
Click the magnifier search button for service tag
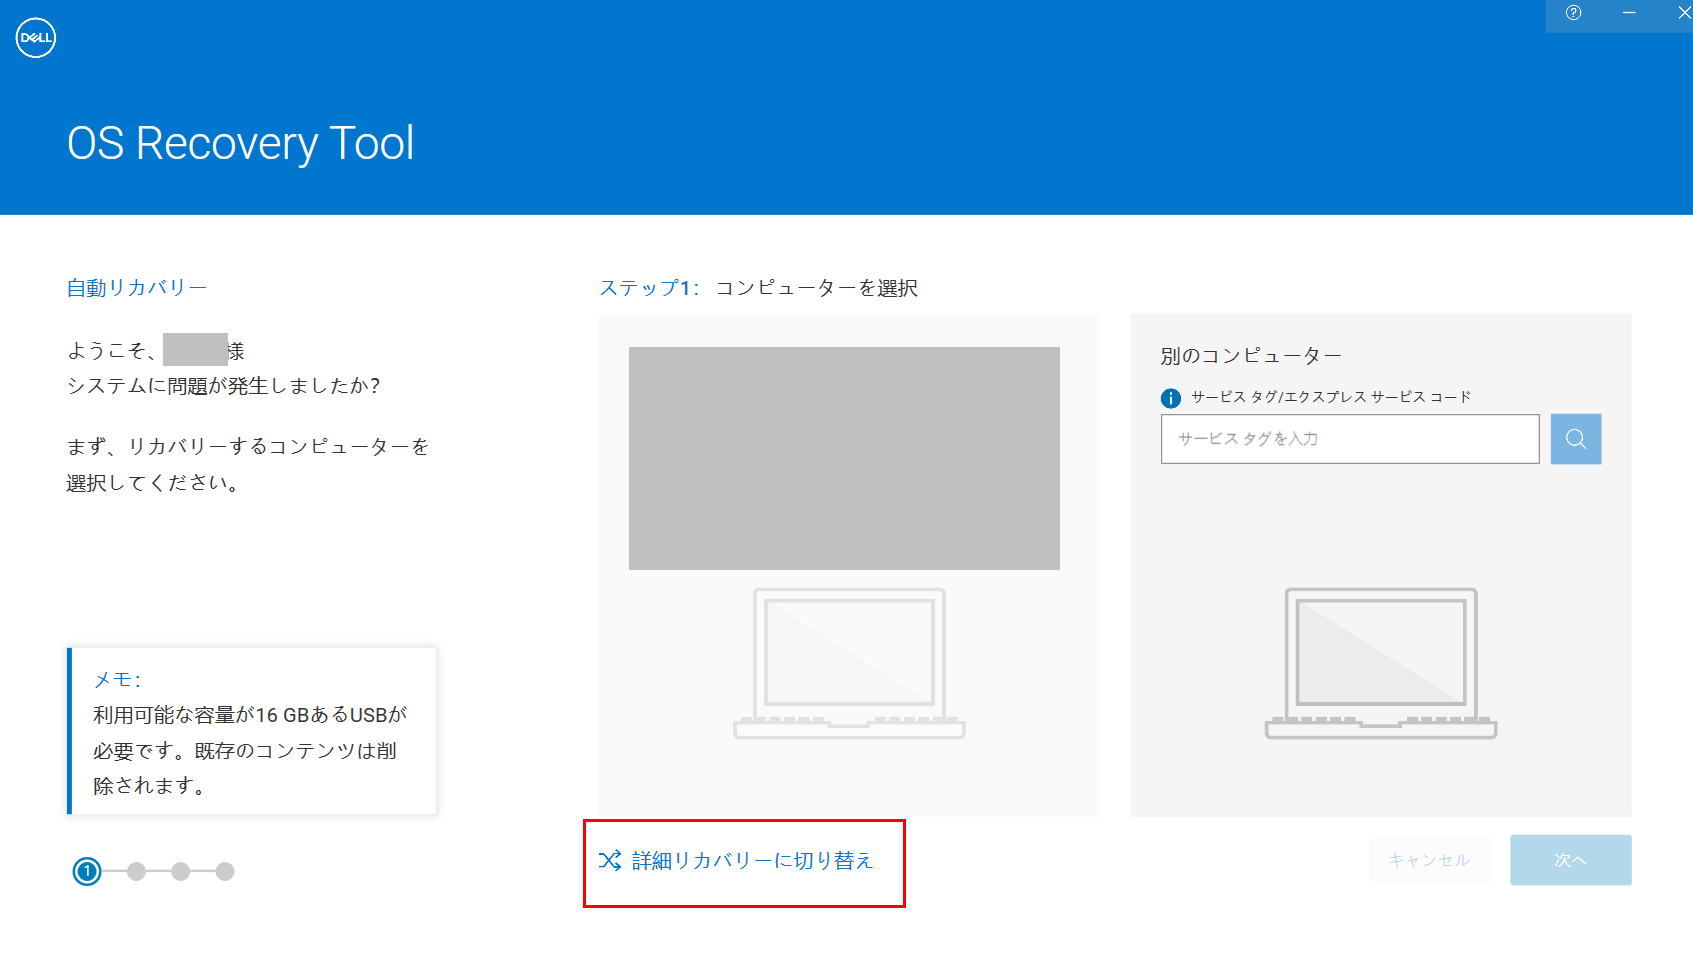1576,439
